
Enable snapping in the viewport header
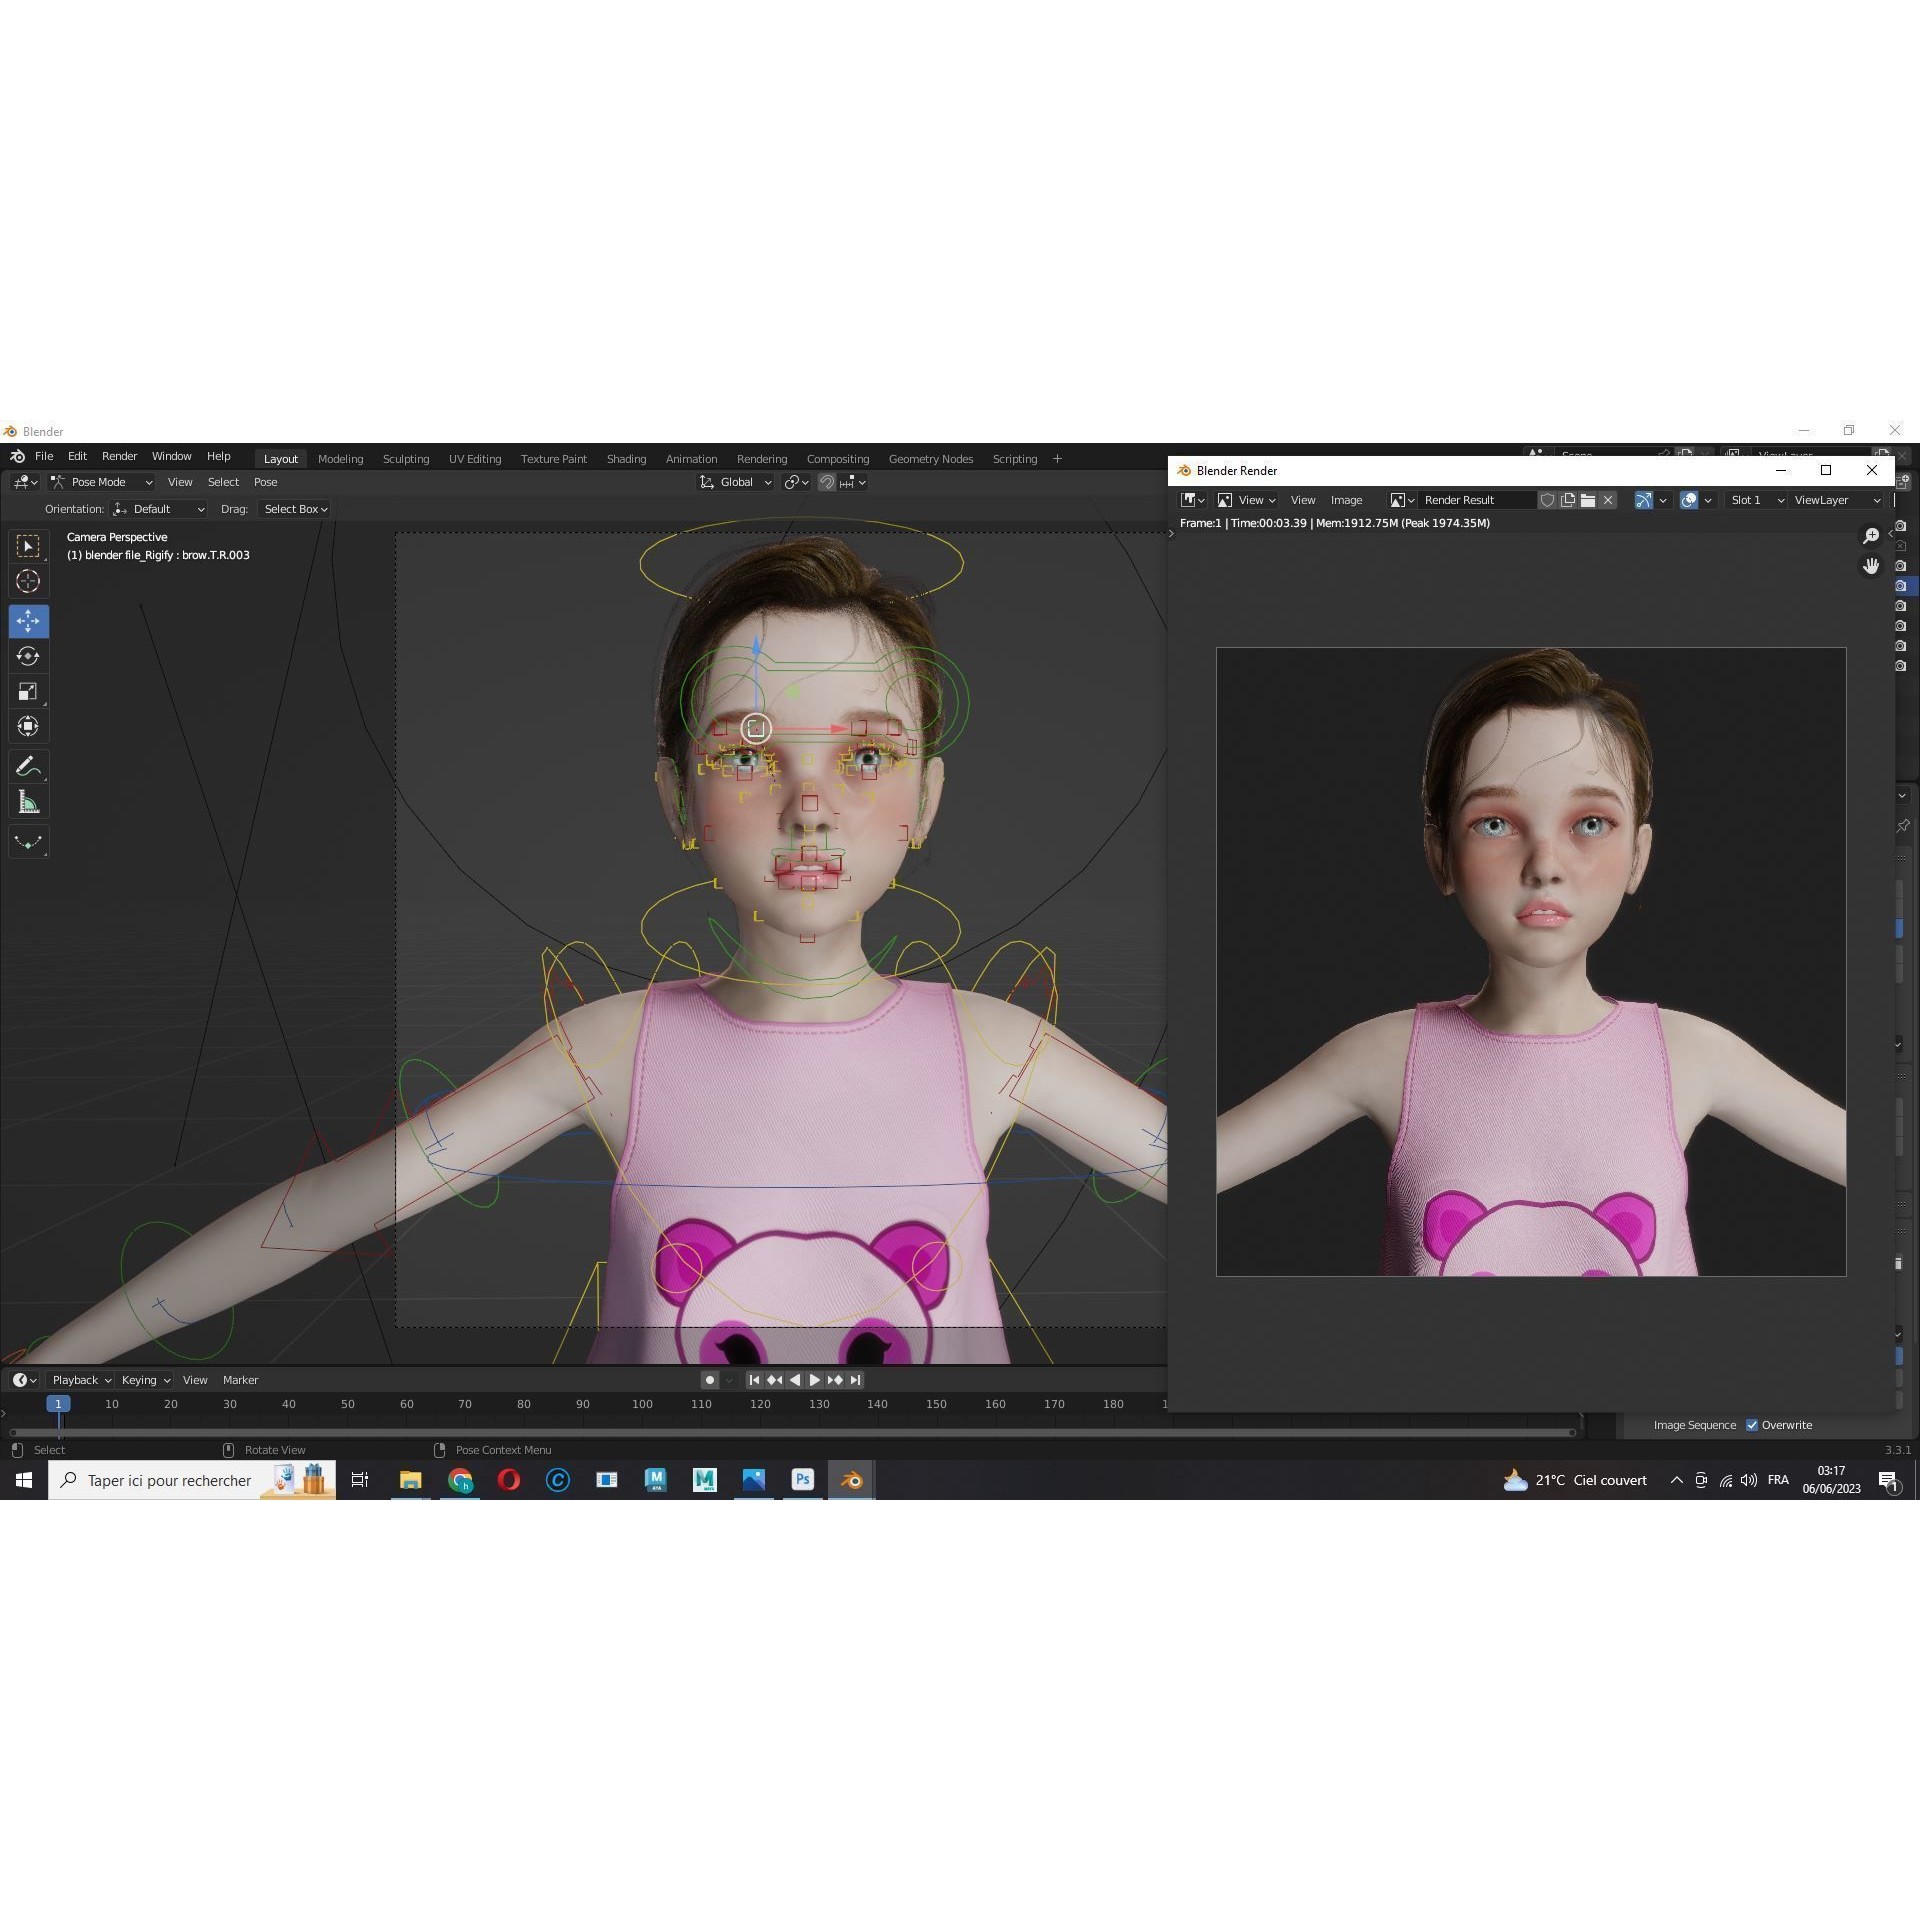[x=828, y=481]
